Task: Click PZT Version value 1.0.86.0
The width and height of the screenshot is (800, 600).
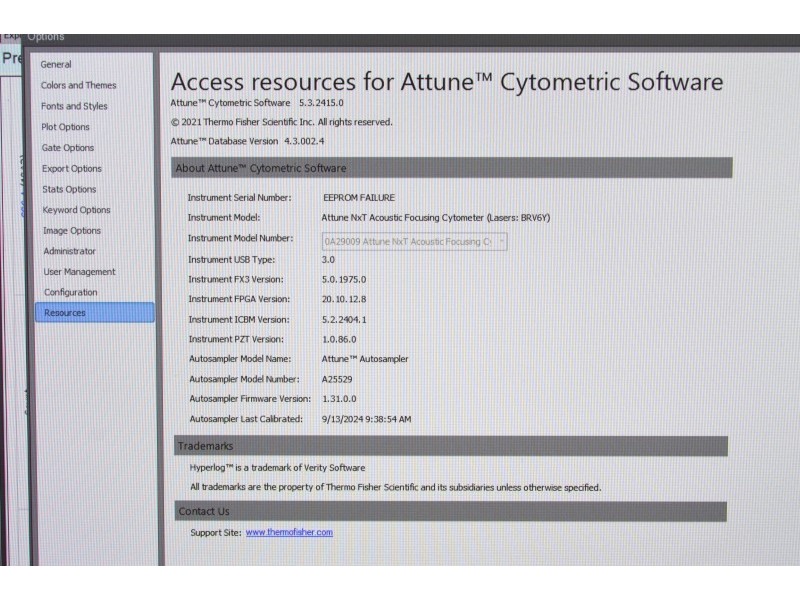Action: (339, 339)
